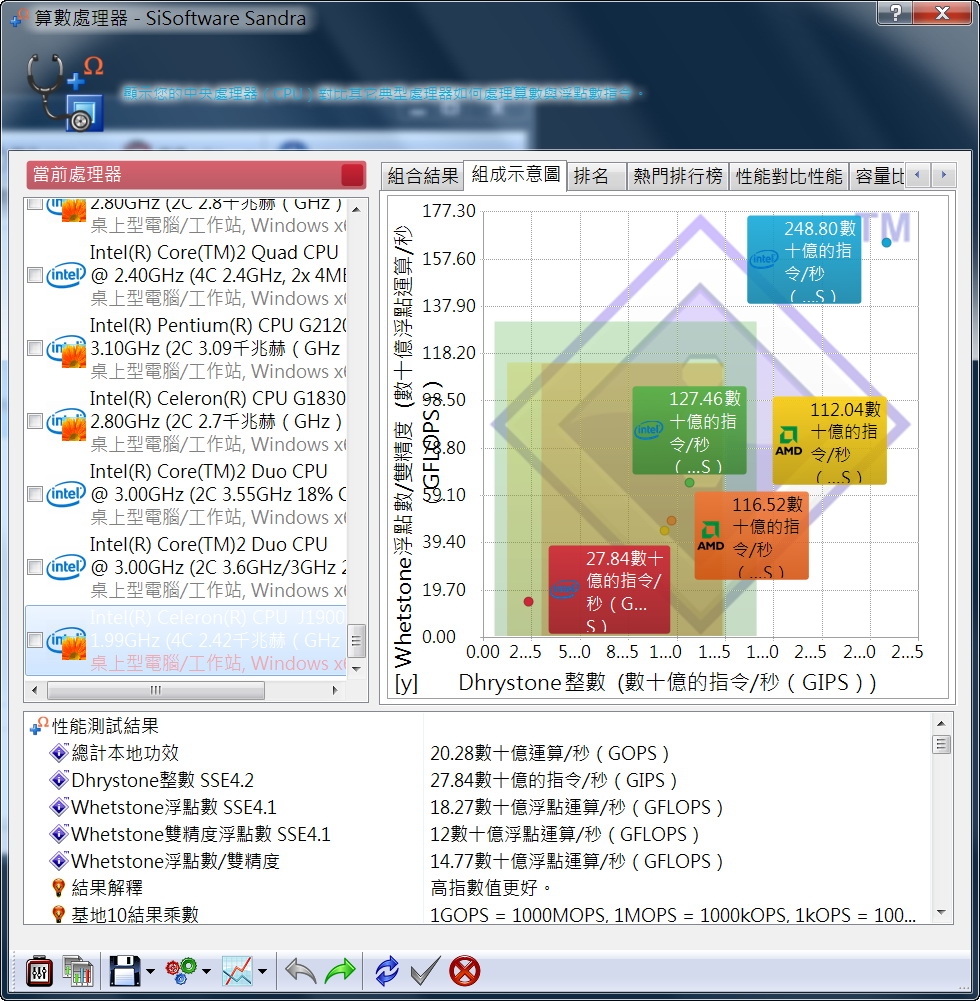The image size is (980, 1001).
Task: Go forward with the green arrow
Action: pos(340,971)
